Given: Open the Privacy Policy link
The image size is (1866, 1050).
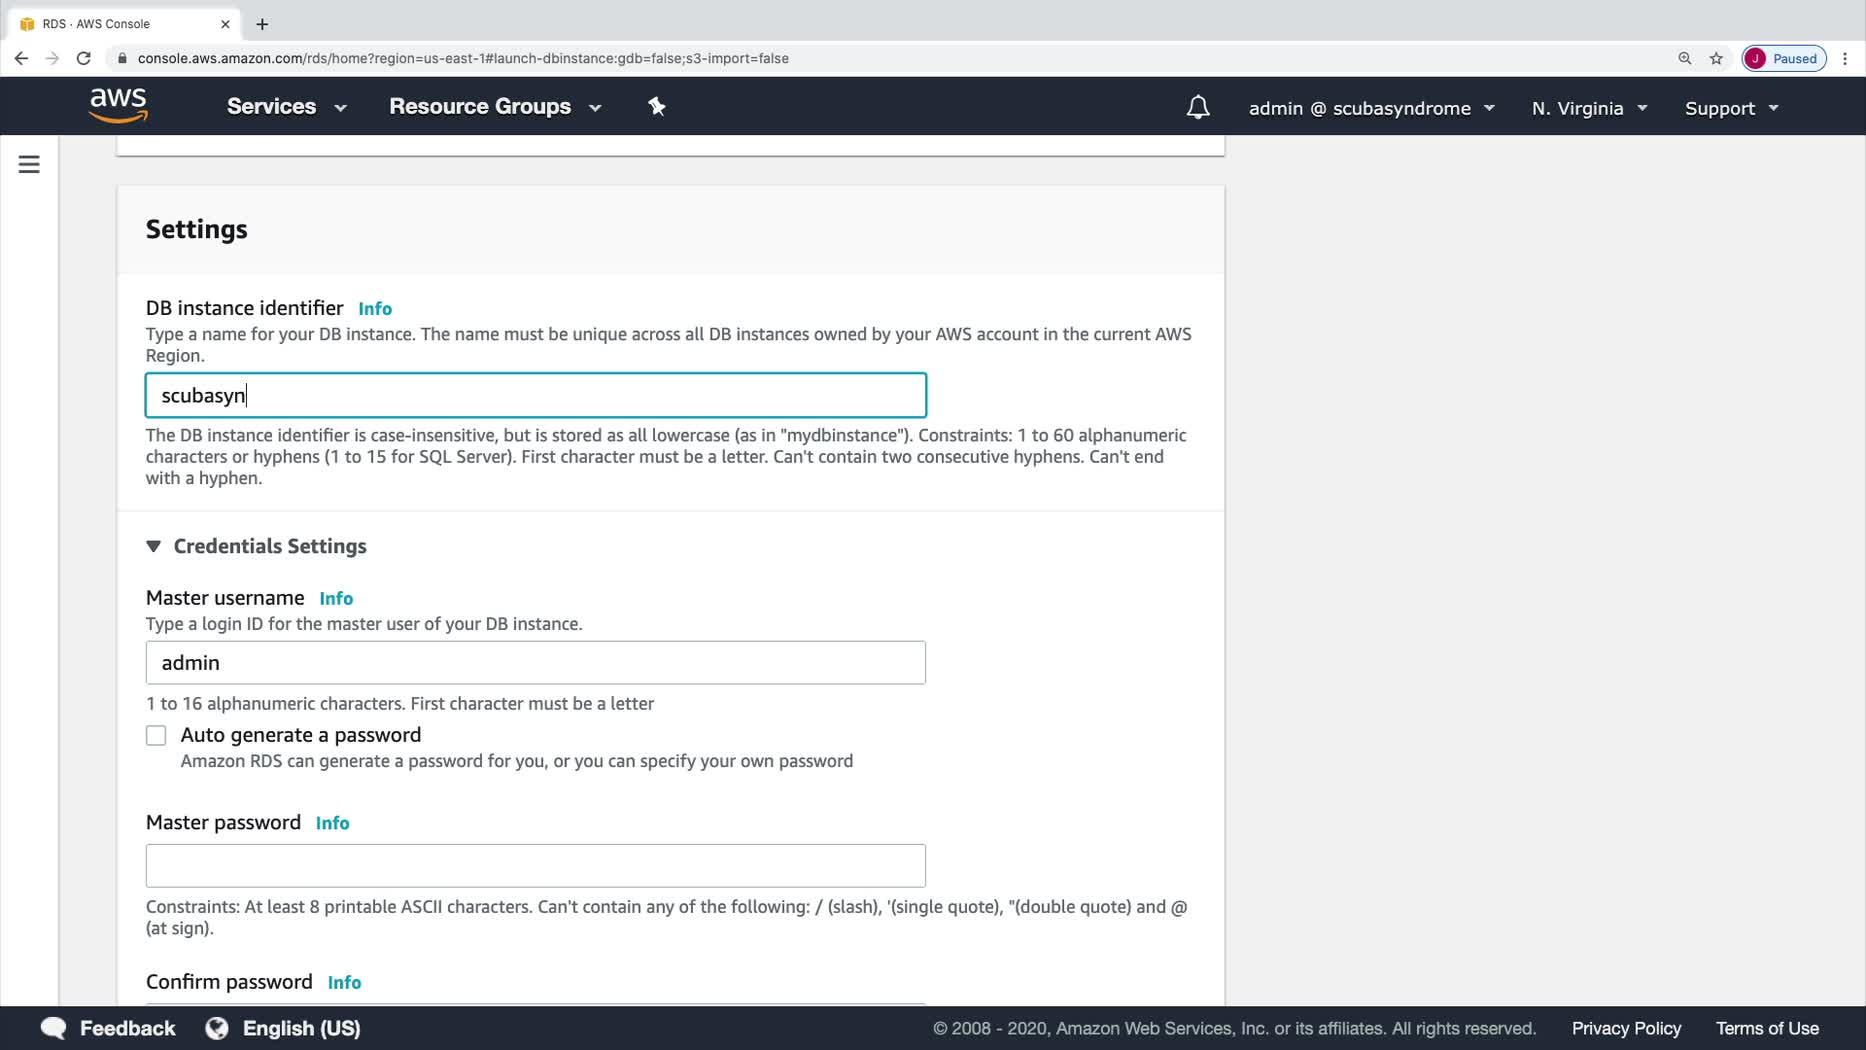Looking at the screenshot, I should point(1626,1028).
